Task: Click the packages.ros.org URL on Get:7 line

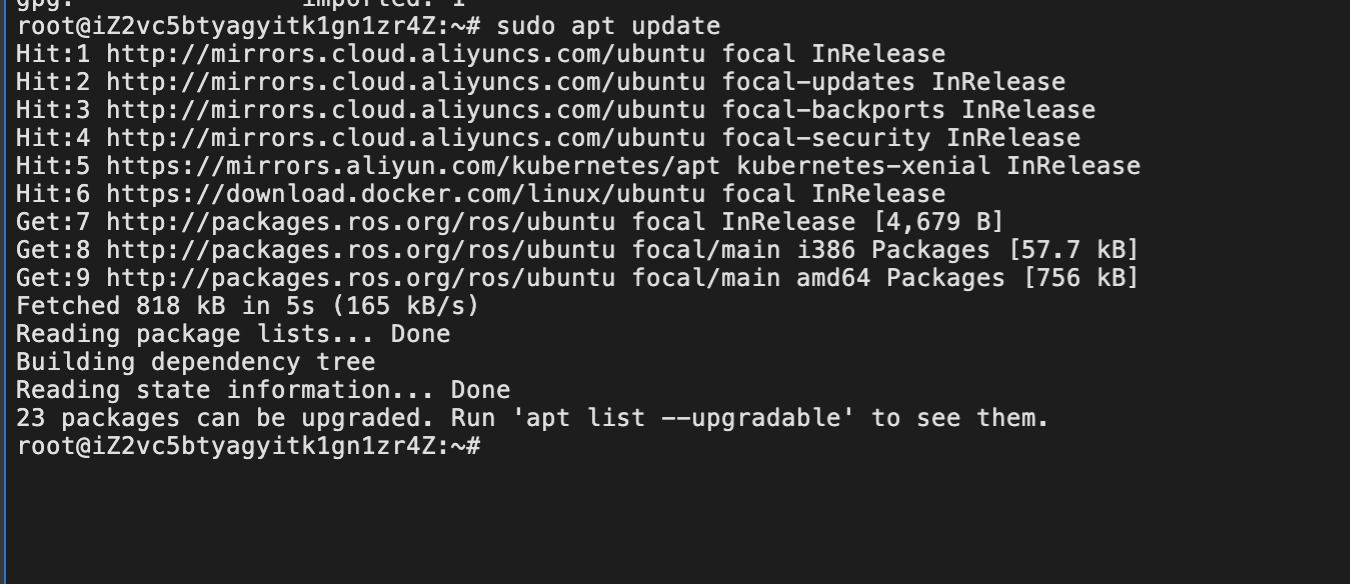Action: (360, 222)
